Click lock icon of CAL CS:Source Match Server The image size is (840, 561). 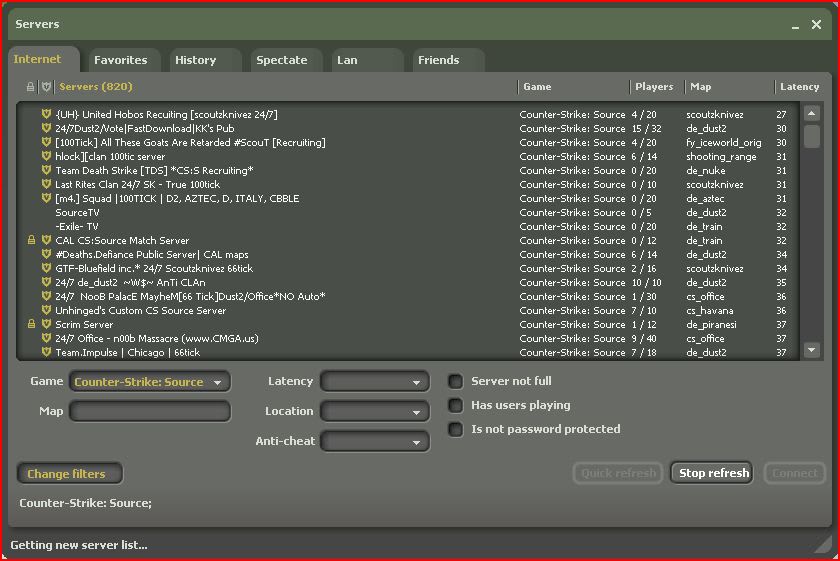click(x=32, y=240)
